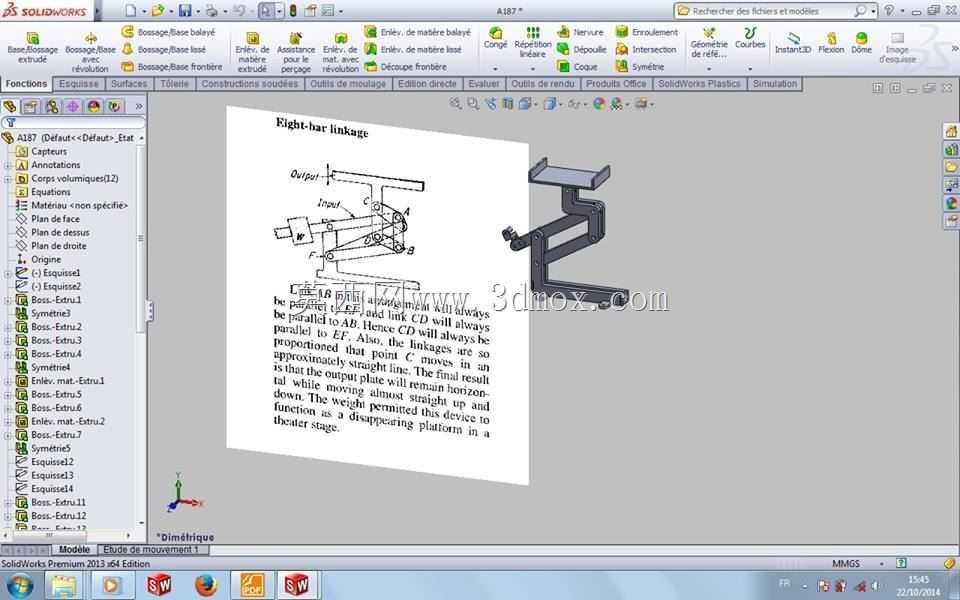Apply the Congé fillet tool

pos(495,38)
